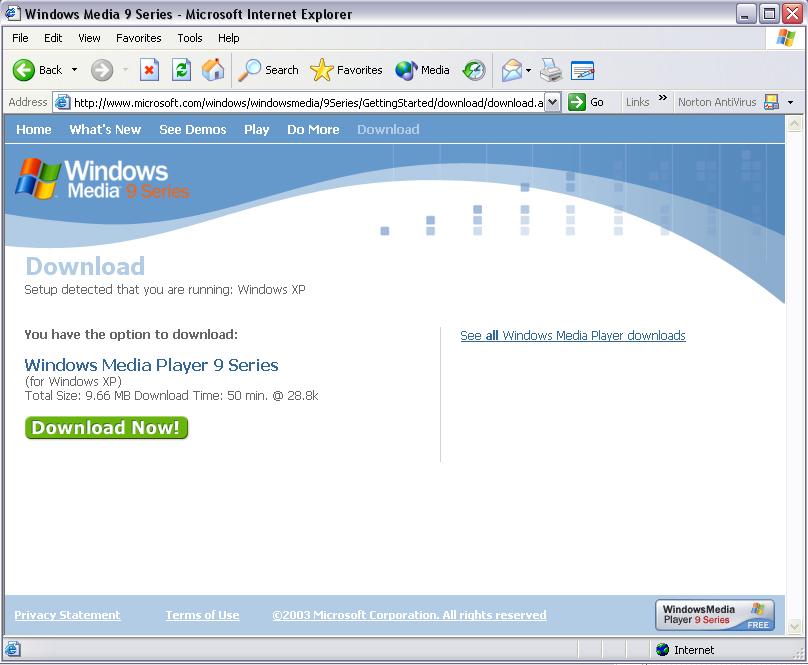The height and width of the screenshot is (665, 808).
Task: Open the Play navigation tab
Action: 257,130
